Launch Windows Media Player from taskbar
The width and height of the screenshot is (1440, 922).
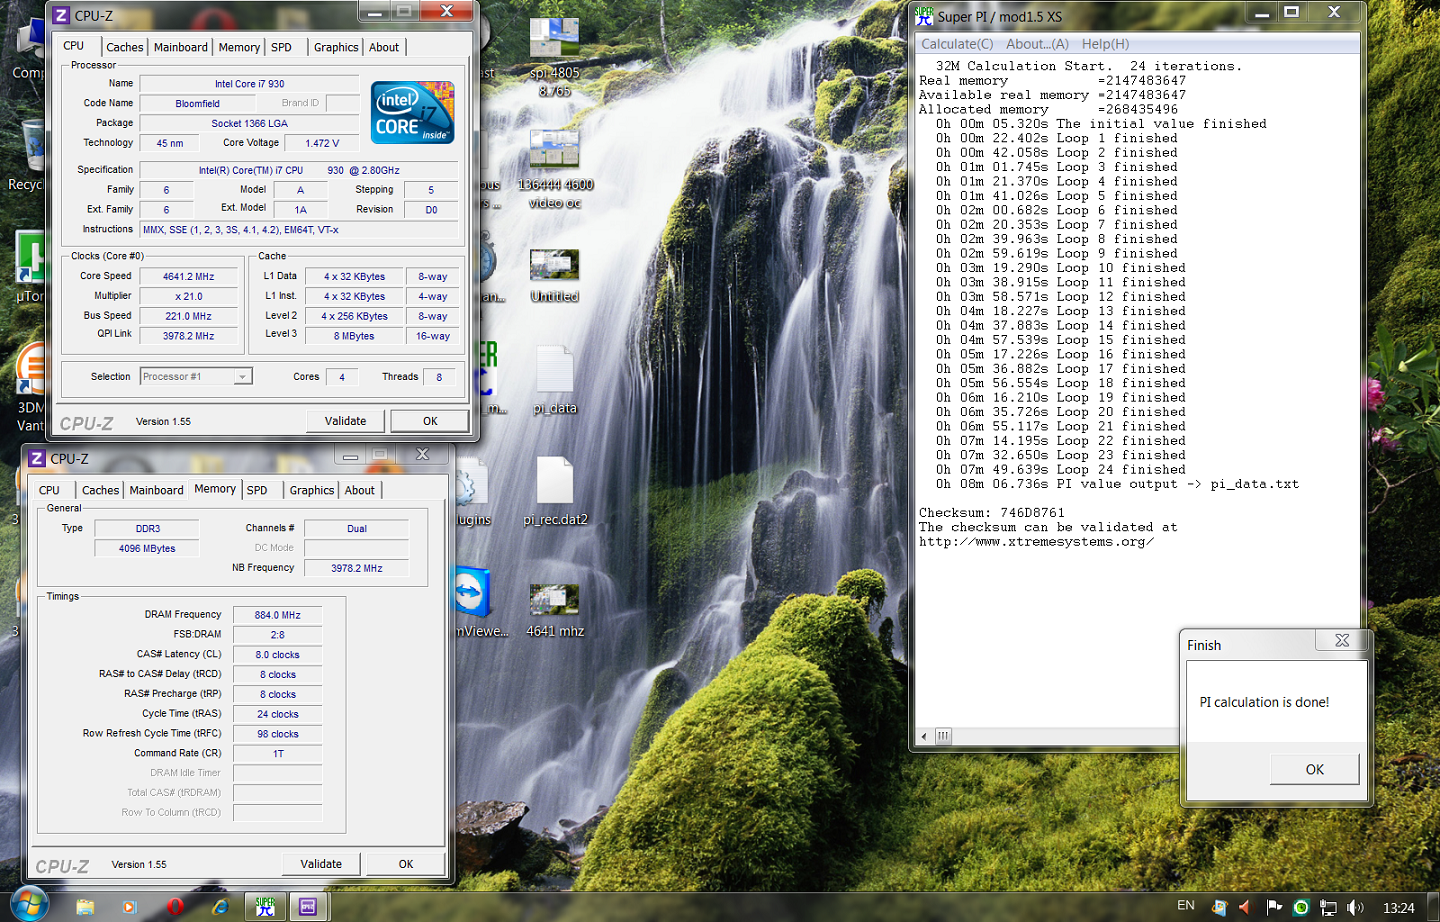(129, 907)
